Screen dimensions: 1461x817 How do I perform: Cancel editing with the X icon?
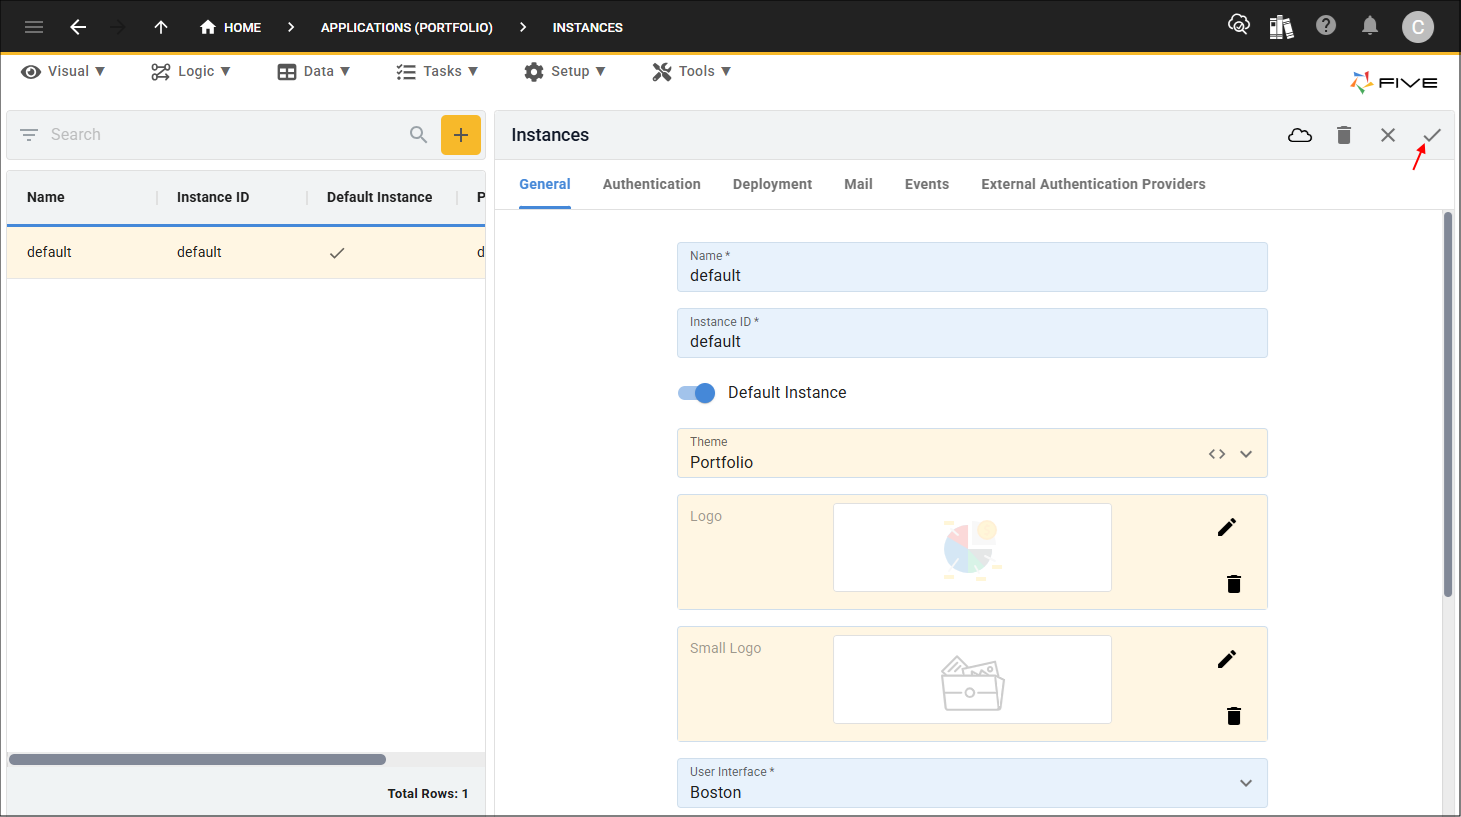click(x=1388, y=135)
